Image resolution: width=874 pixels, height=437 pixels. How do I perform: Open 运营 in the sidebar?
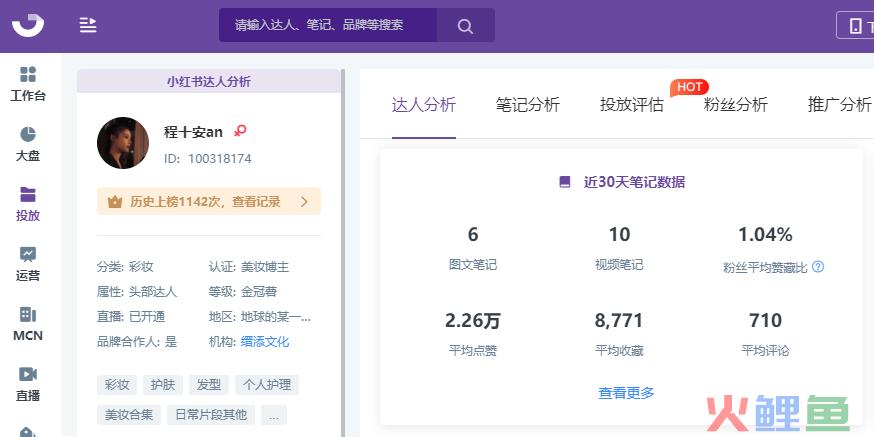[28, 264]
